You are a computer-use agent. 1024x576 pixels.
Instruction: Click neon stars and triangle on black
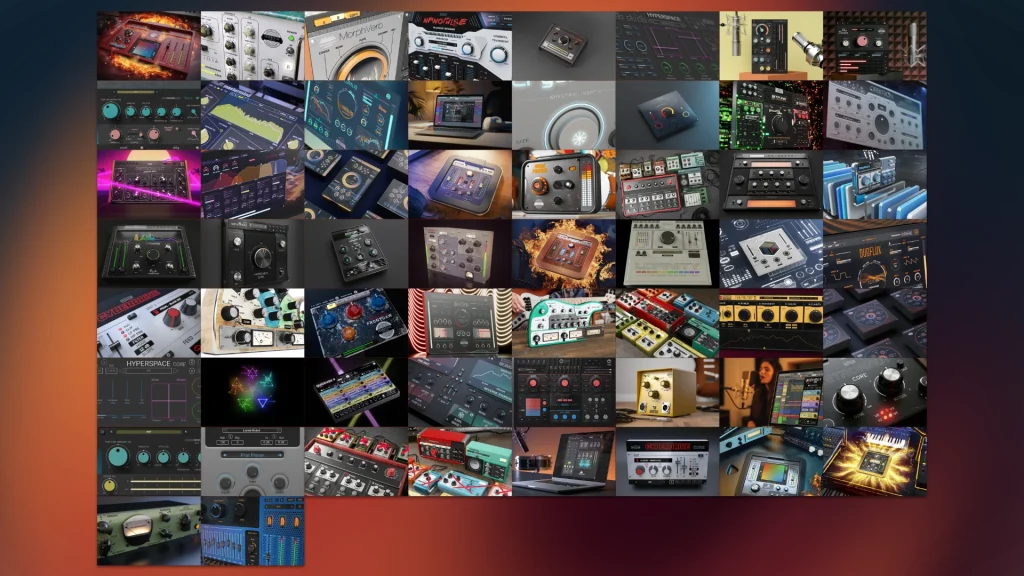pyautogui.click(x=253, y=392)
